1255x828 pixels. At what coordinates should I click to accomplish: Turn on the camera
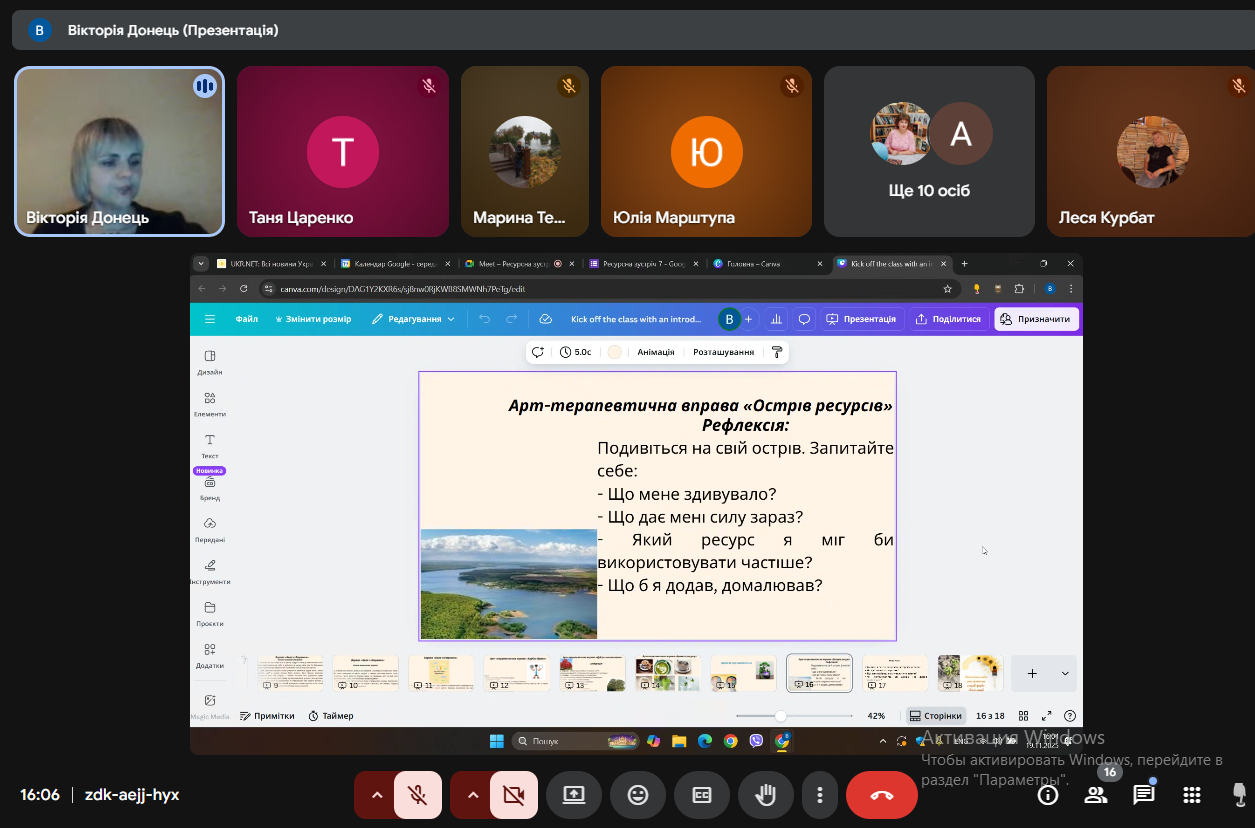[x=514, y=795]
